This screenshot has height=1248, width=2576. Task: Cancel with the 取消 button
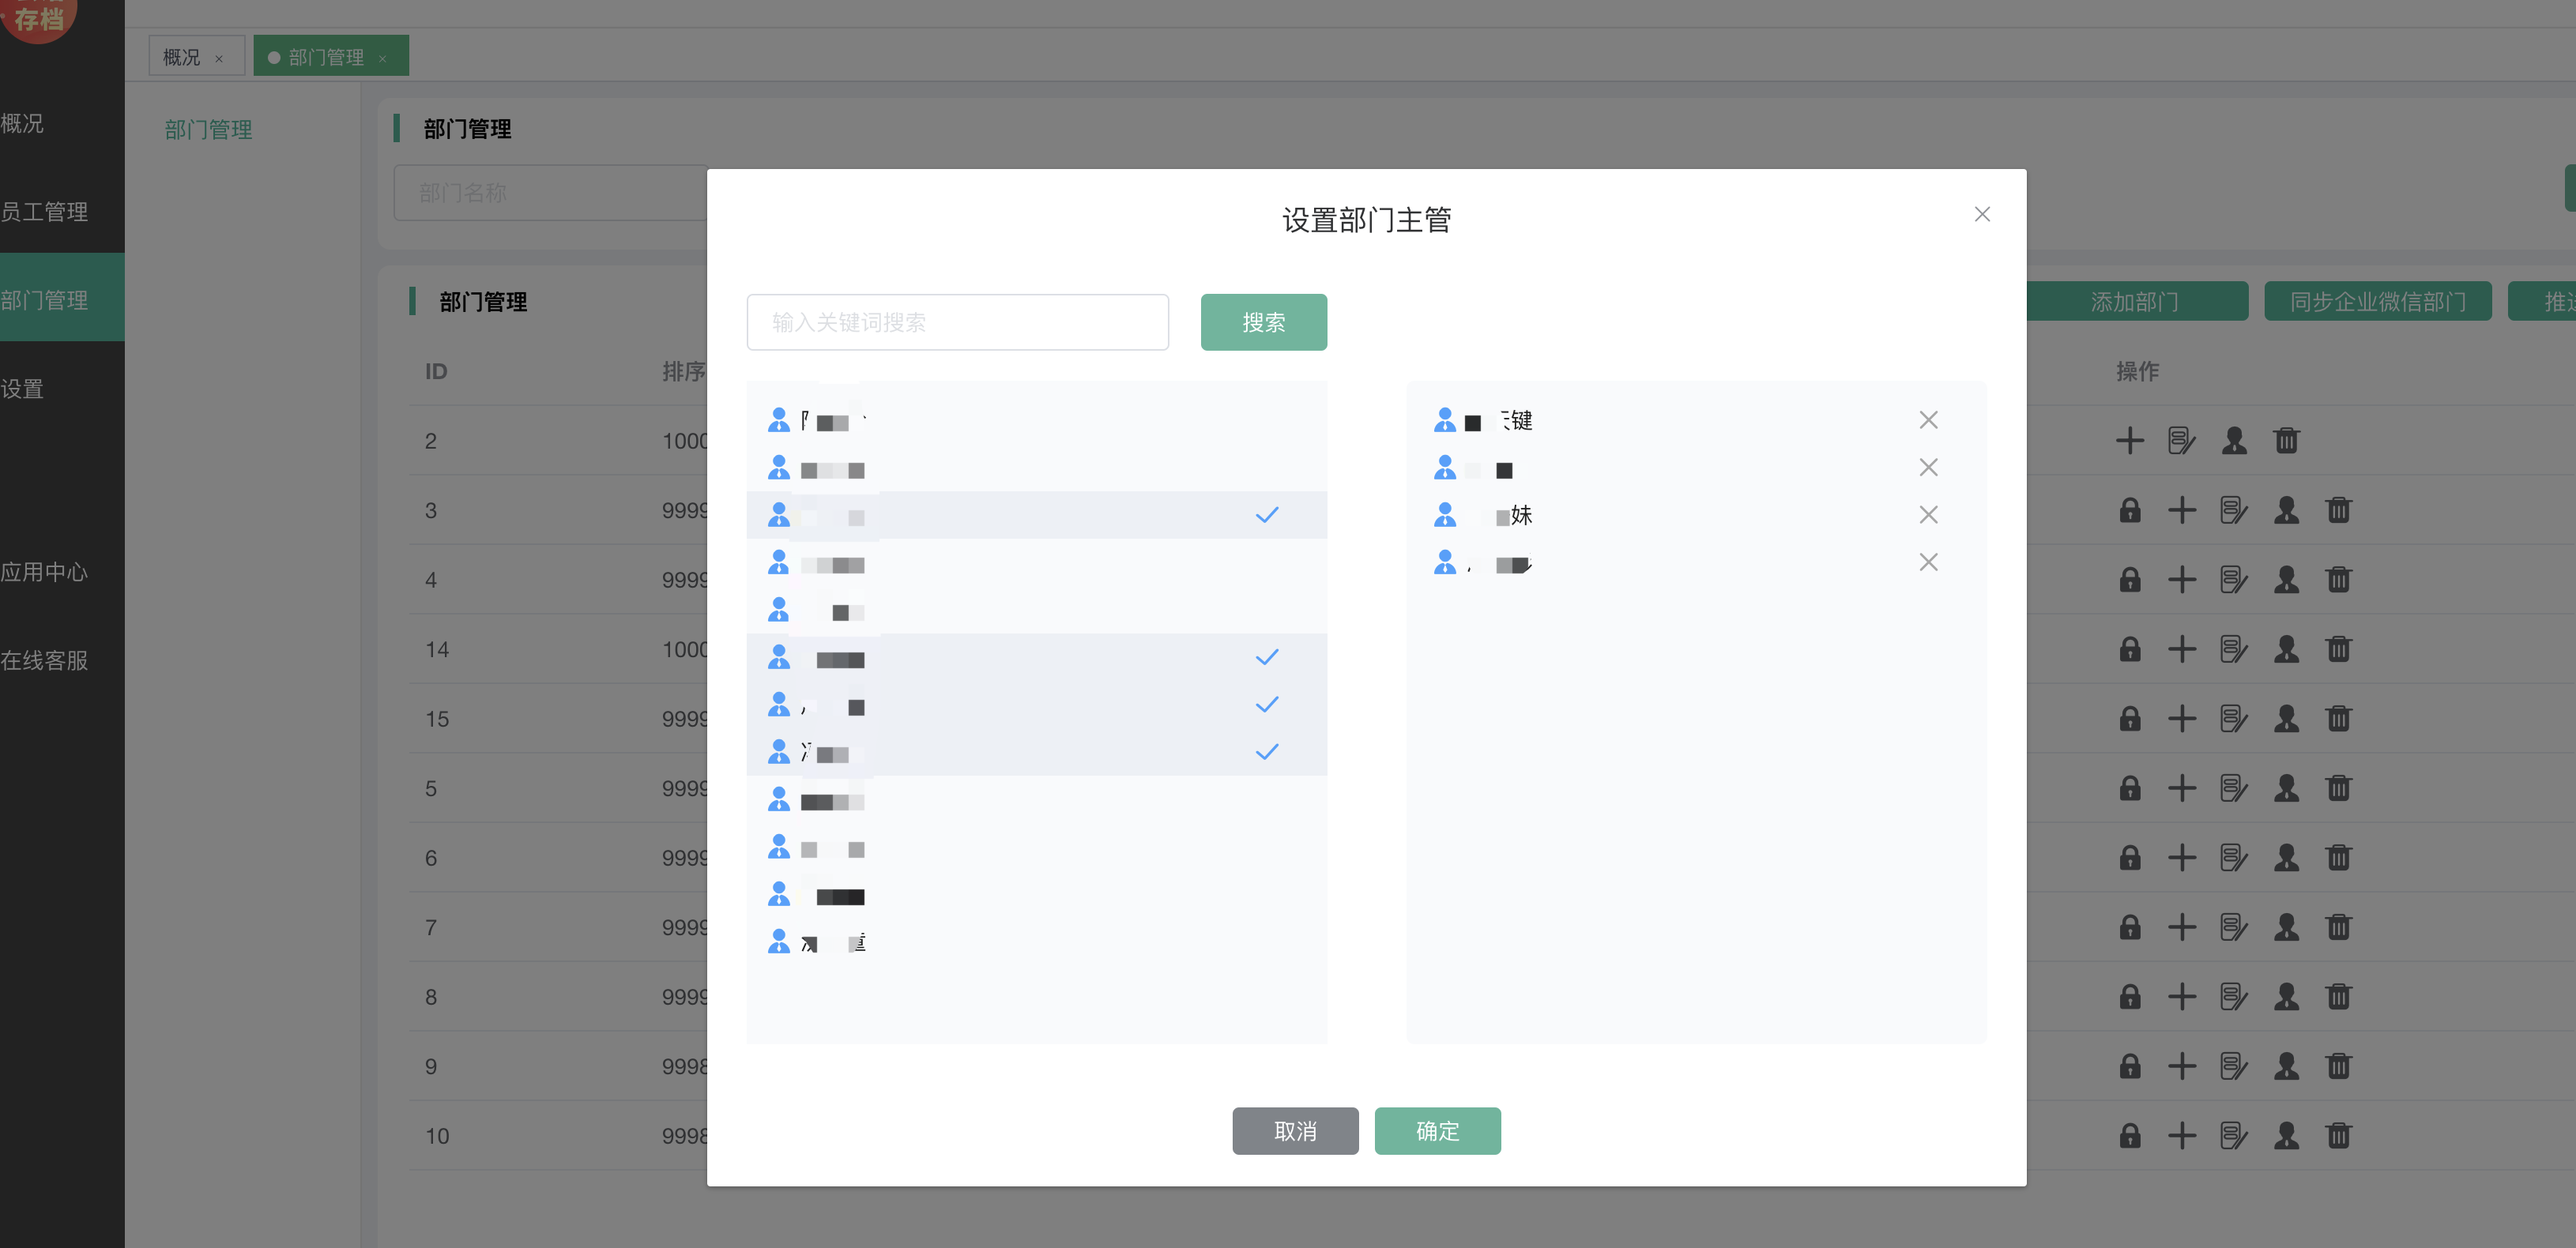point(1294,1131)
